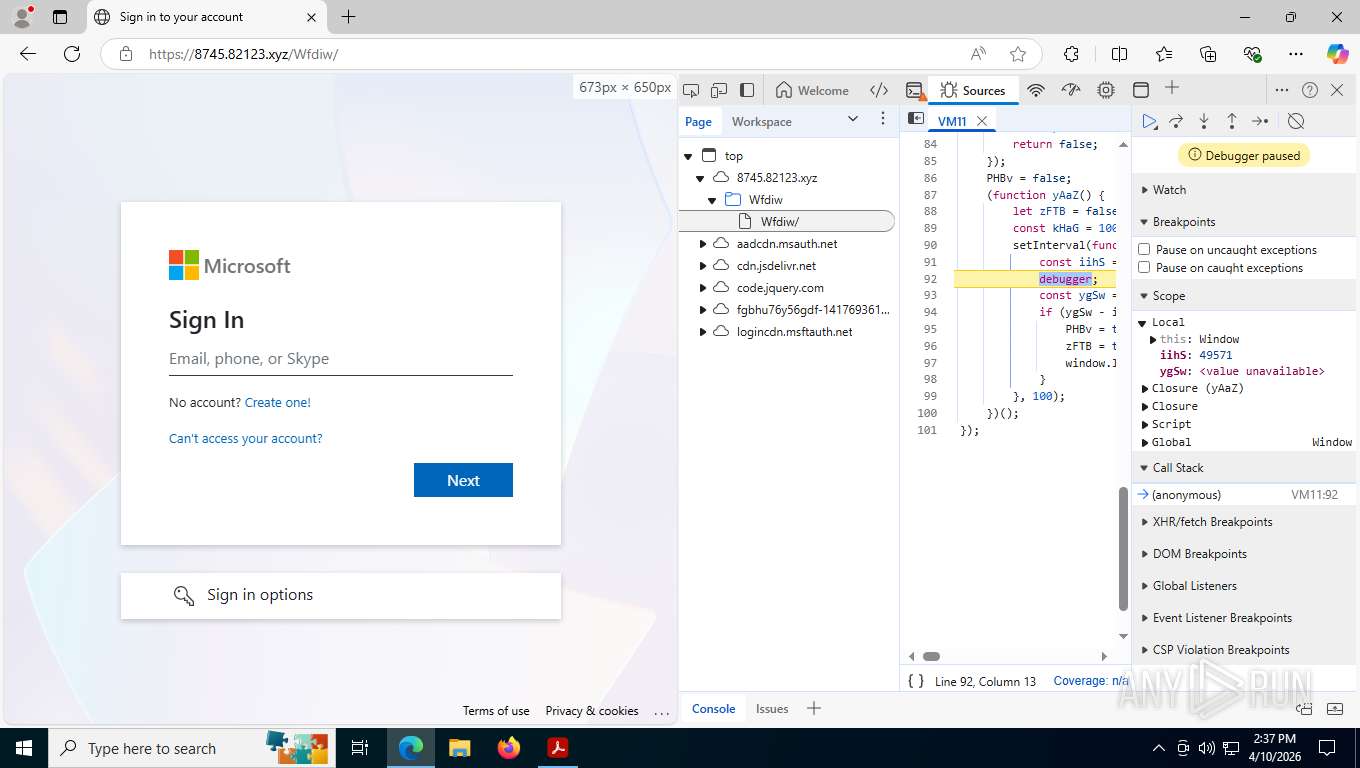Open navigator more options vertical dots

point(883,119)
